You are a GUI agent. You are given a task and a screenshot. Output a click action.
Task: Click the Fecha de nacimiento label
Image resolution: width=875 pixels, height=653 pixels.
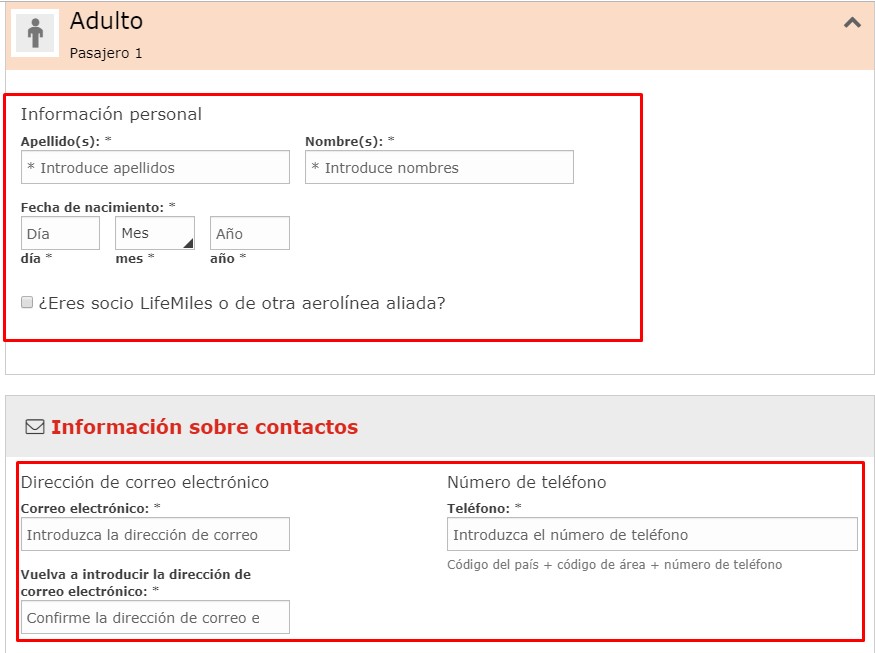92,207
